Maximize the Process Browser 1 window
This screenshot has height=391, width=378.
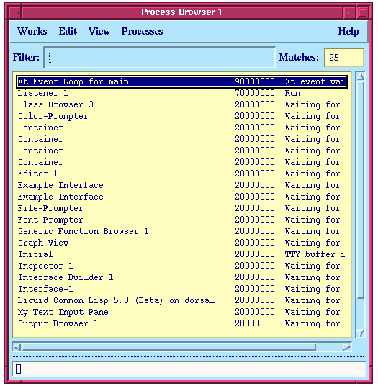click(362, 13)
